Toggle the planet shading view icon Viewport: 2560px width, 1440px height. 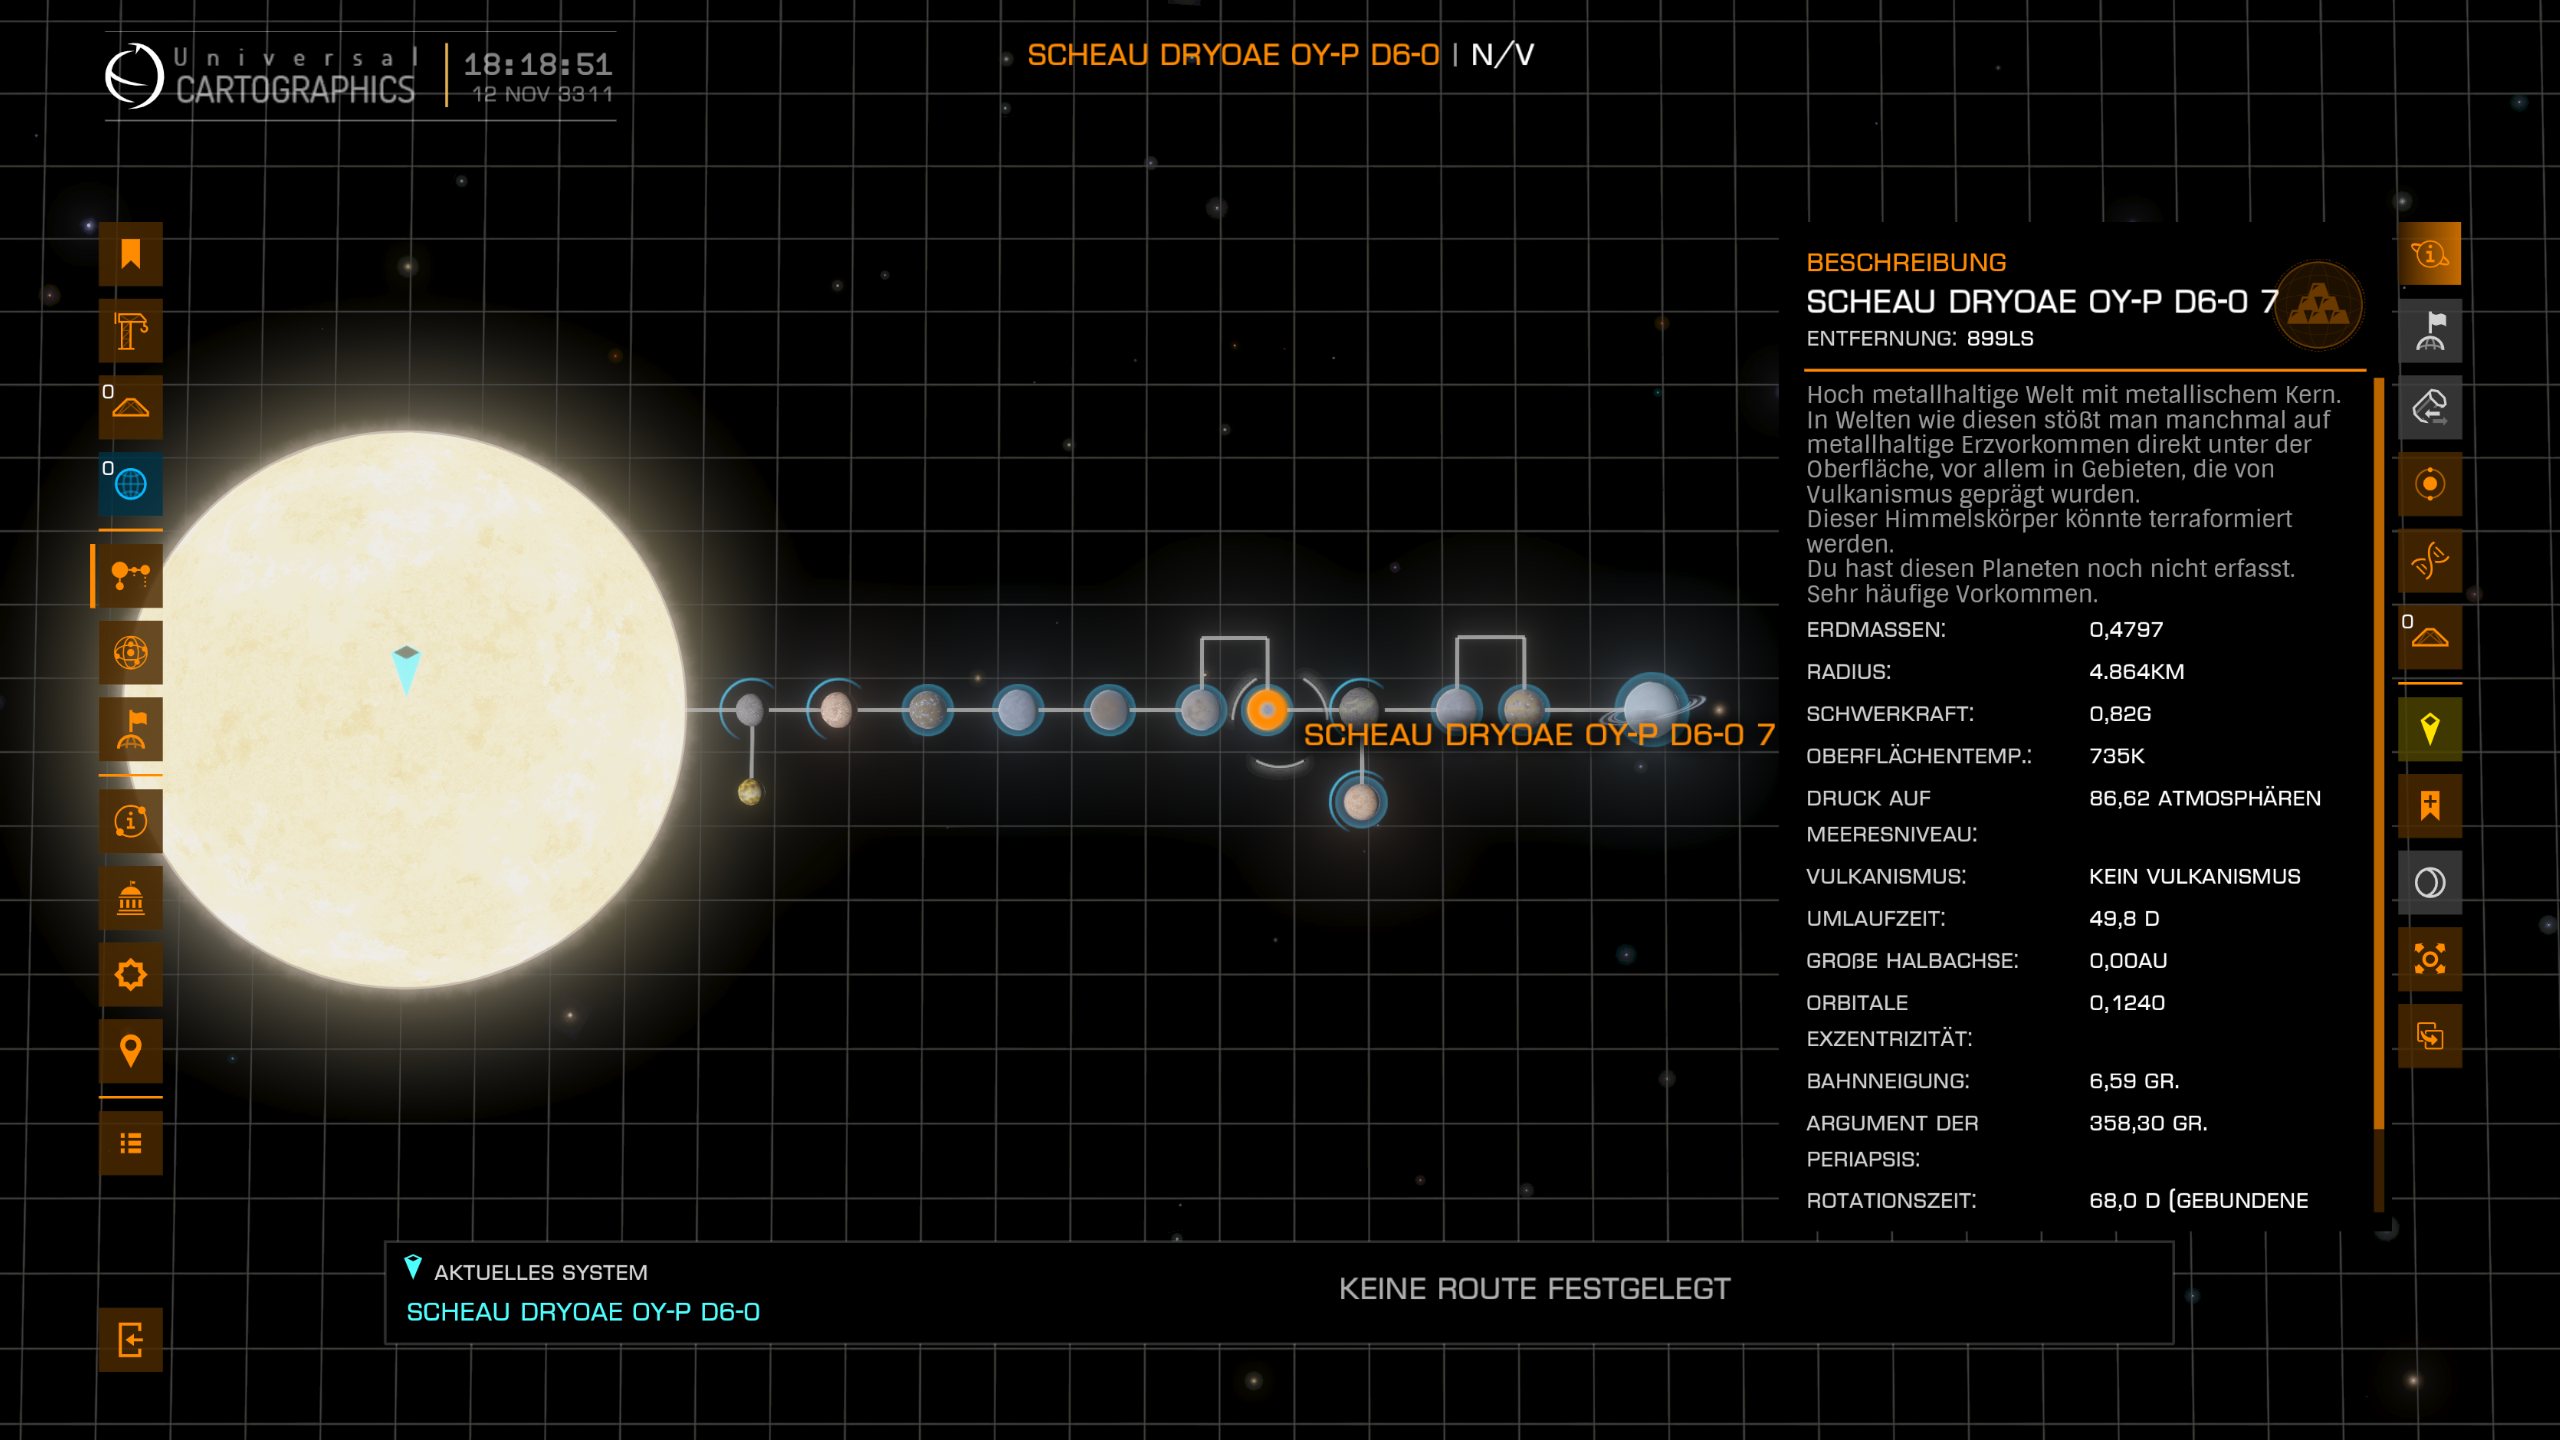[2429, 882]
